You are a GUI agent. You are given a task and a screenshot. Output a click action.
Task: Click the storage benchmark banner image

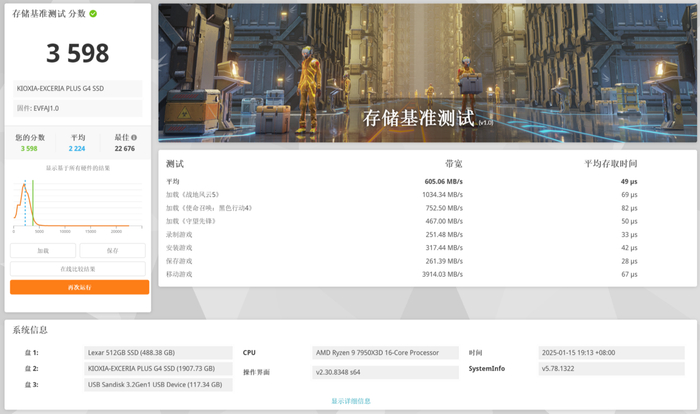click(427, 73)
